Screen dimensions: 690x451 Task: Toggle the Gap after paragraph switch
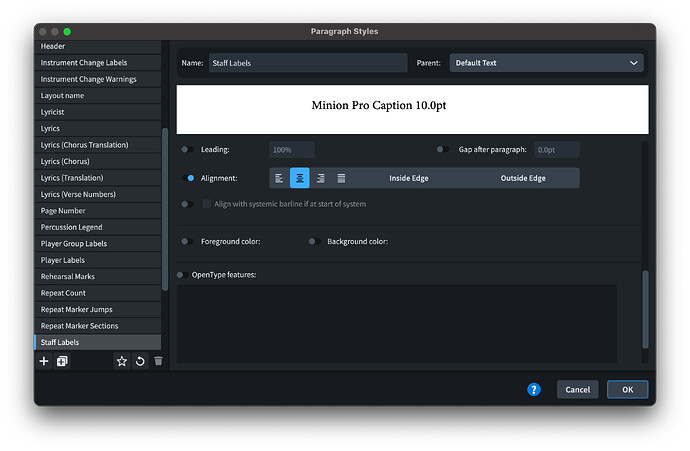click(443, 150)
